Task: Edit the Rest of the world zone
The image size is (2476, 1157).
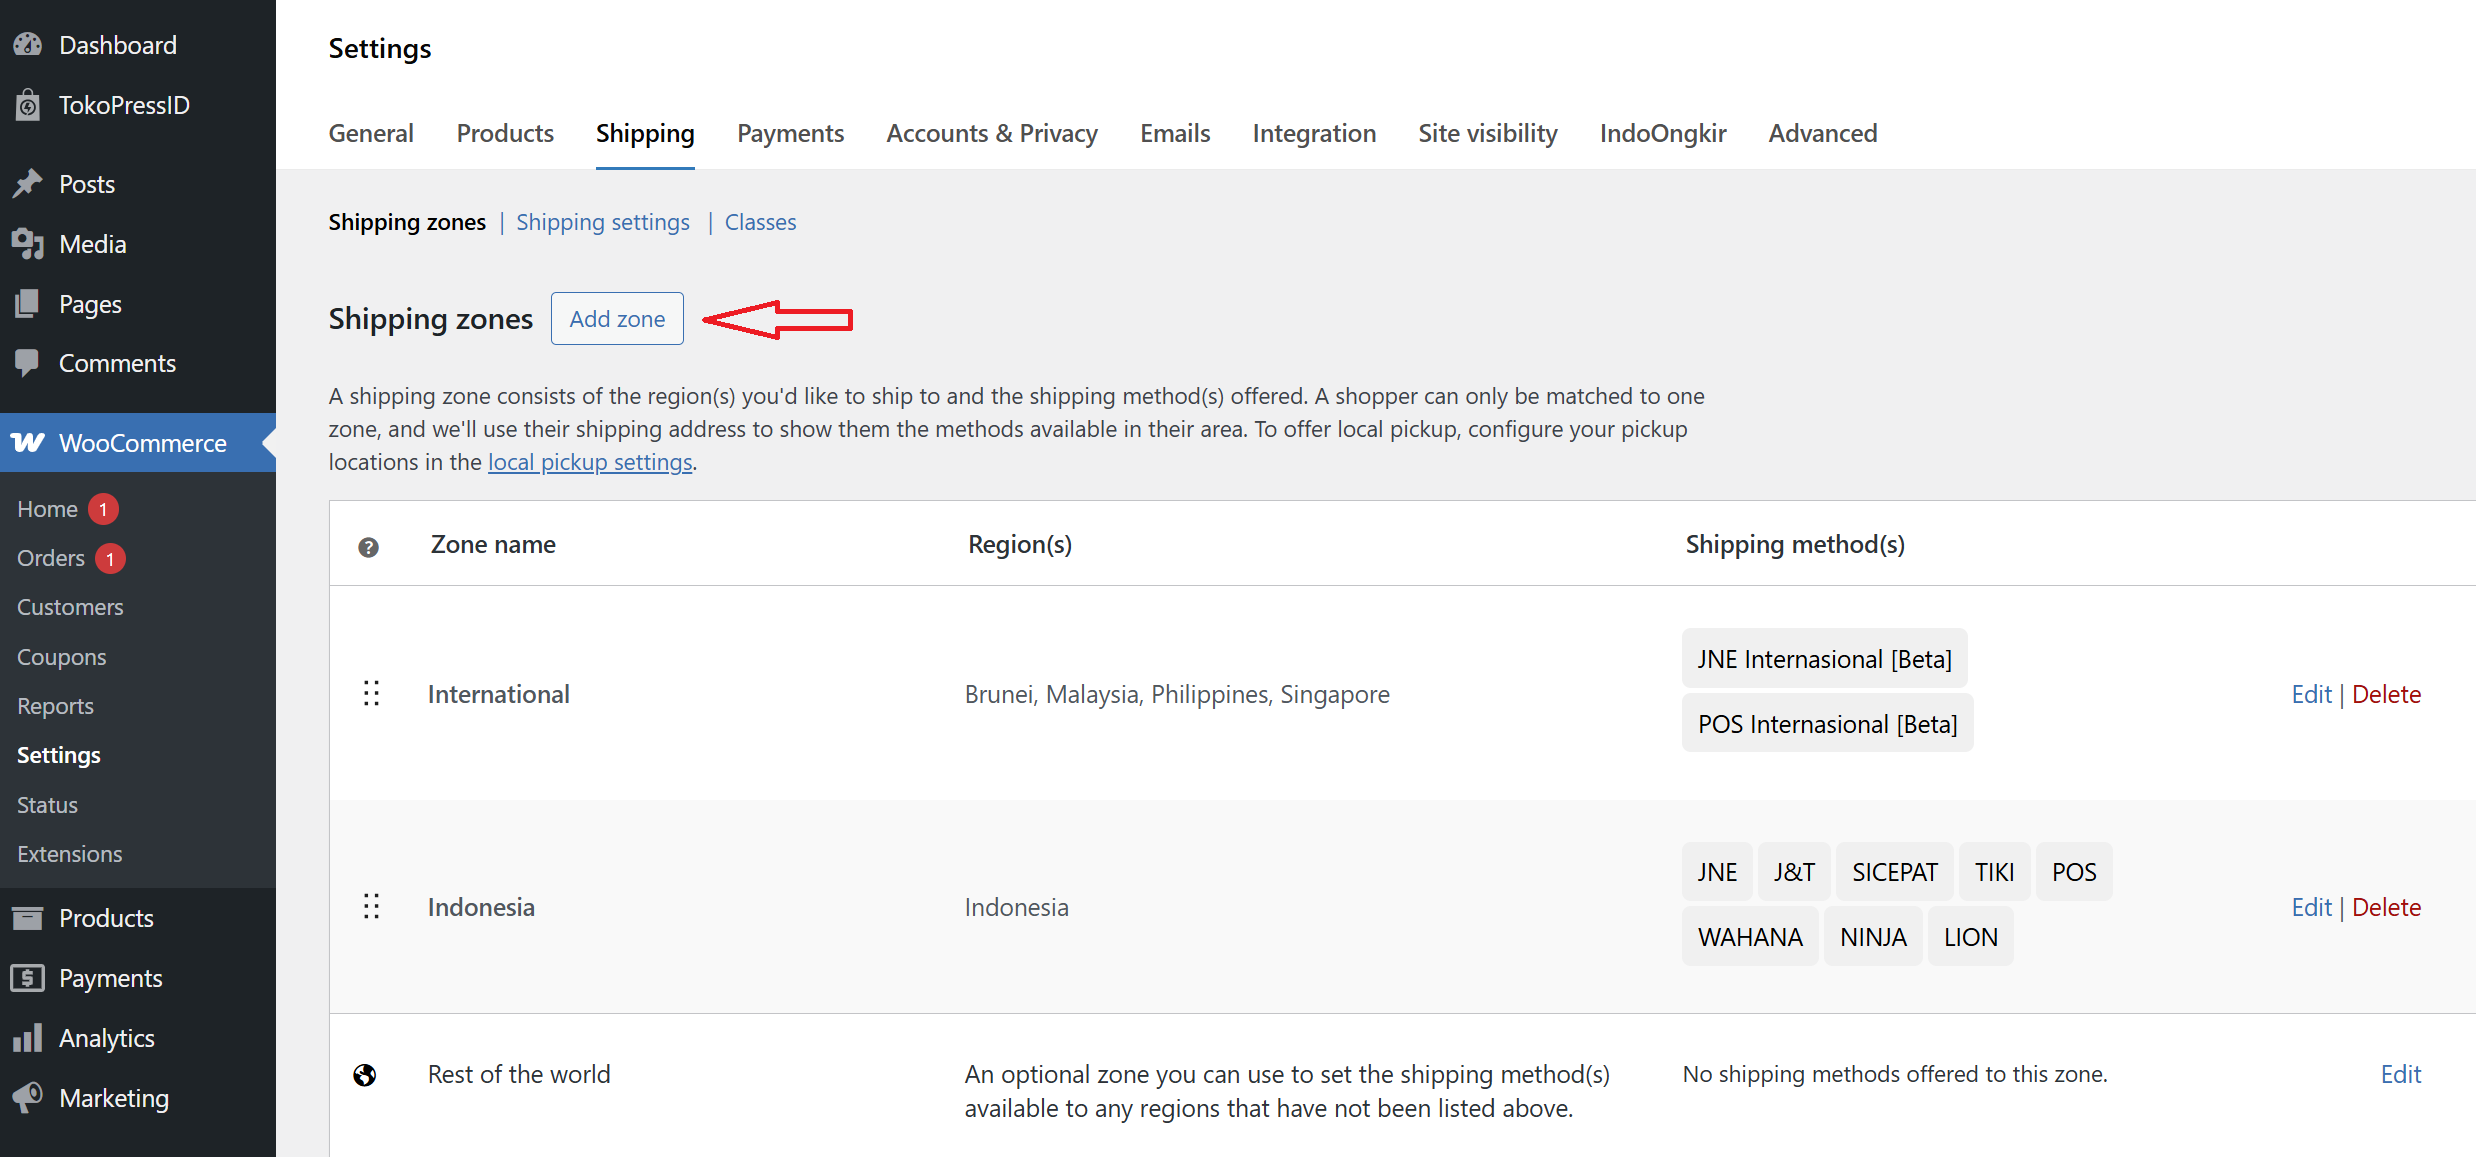Action: pos(2400,1074)
